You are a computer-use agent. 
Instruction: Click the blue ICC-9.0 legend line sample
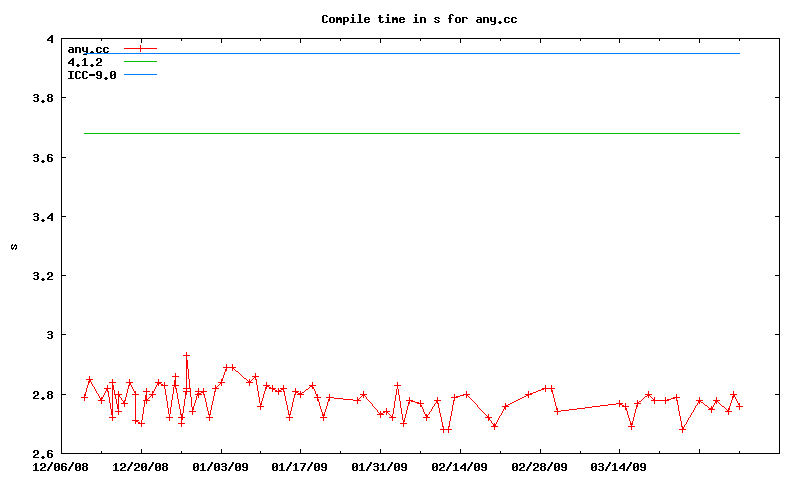coord(141,75)
